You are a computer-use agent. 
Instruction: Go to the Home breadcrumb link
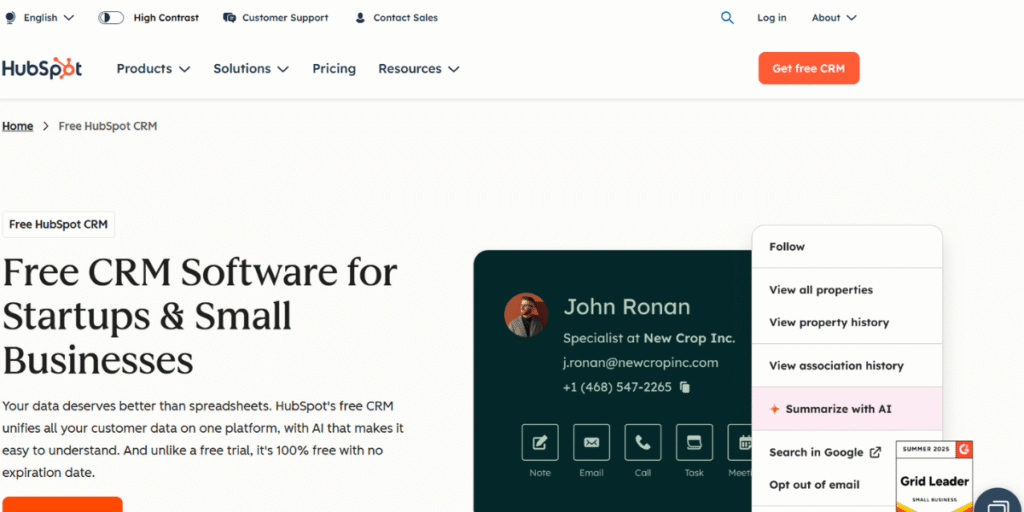pyautogui.click(x=18, y=126)
